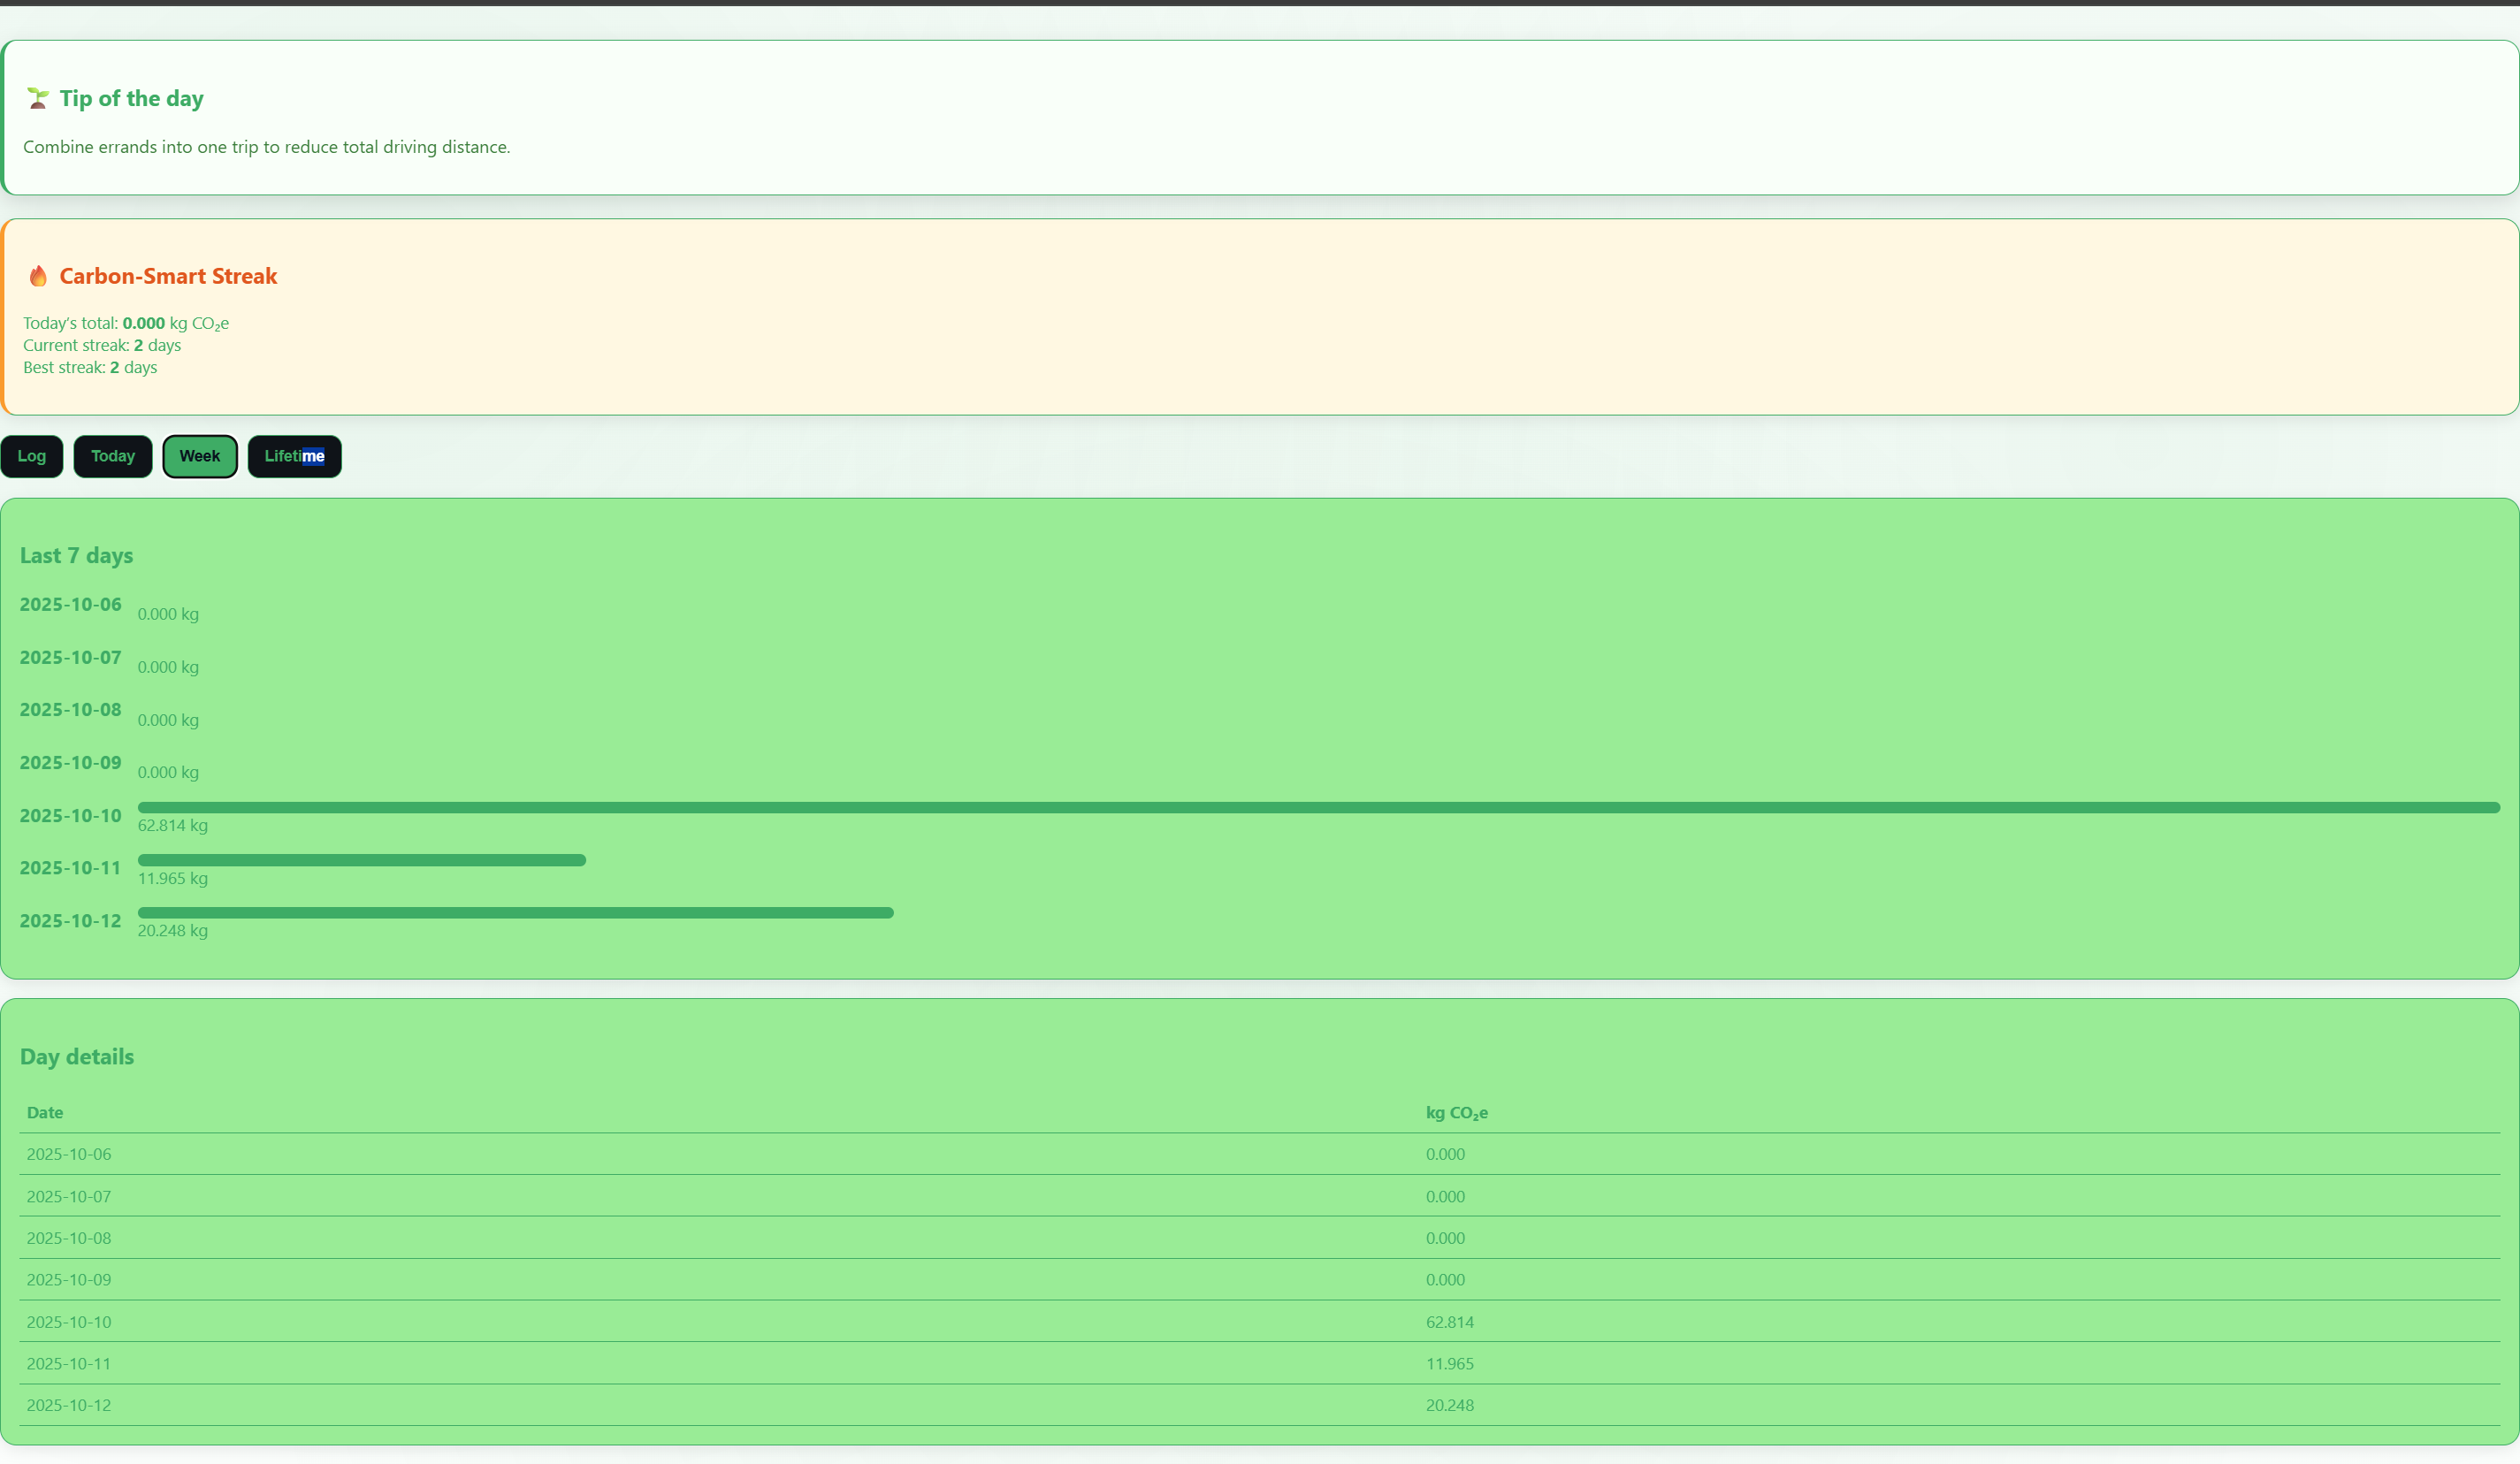Click the 2025-10-10 emissions bar
The width and height of the screenshot is (2520, 1464).
1318,807
